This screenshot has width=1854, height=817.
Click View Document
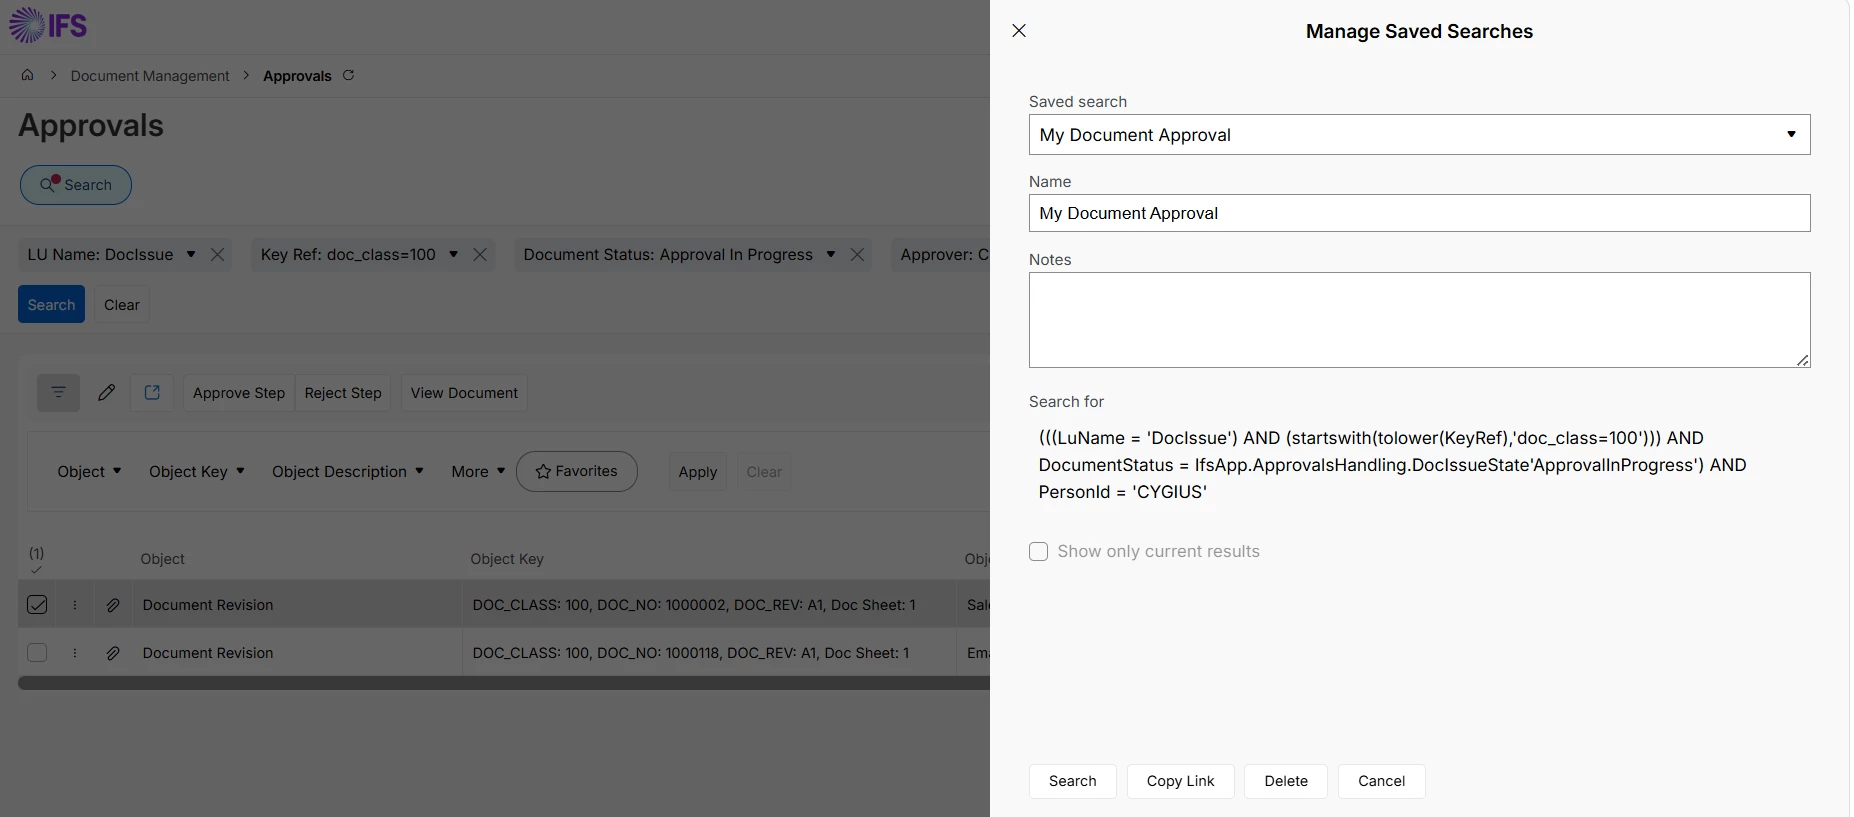click(464, 393)
